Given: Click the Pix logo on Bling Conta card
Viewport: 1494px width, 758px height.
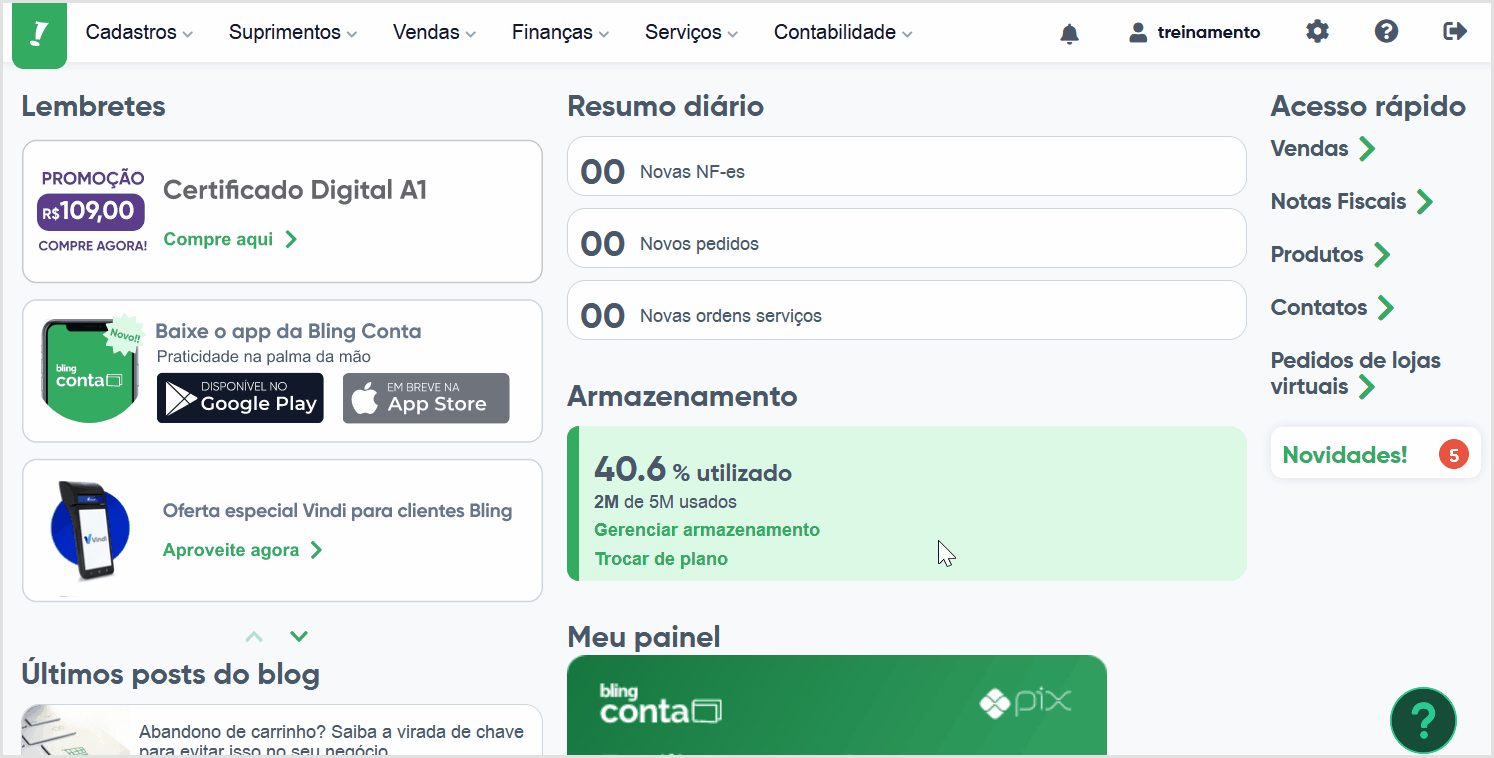Looking at the screenshot, I should (1025, 702).
